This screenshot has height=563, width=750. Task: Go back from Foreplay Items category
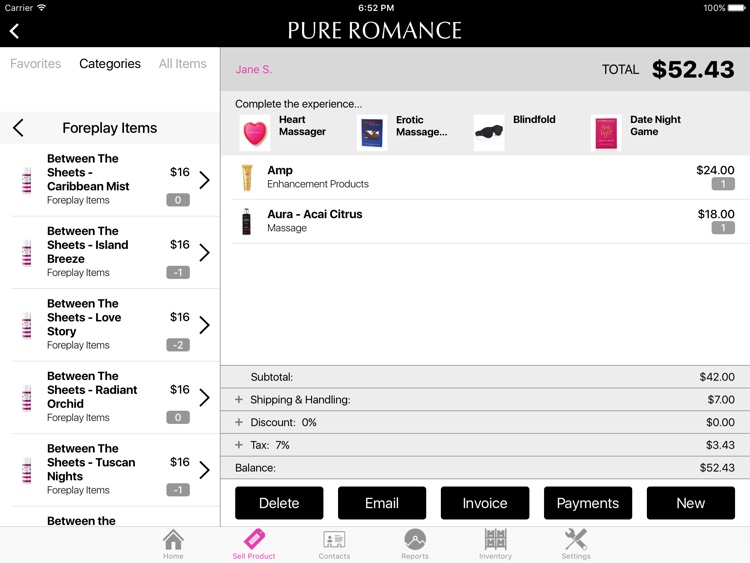pos(18,128)
